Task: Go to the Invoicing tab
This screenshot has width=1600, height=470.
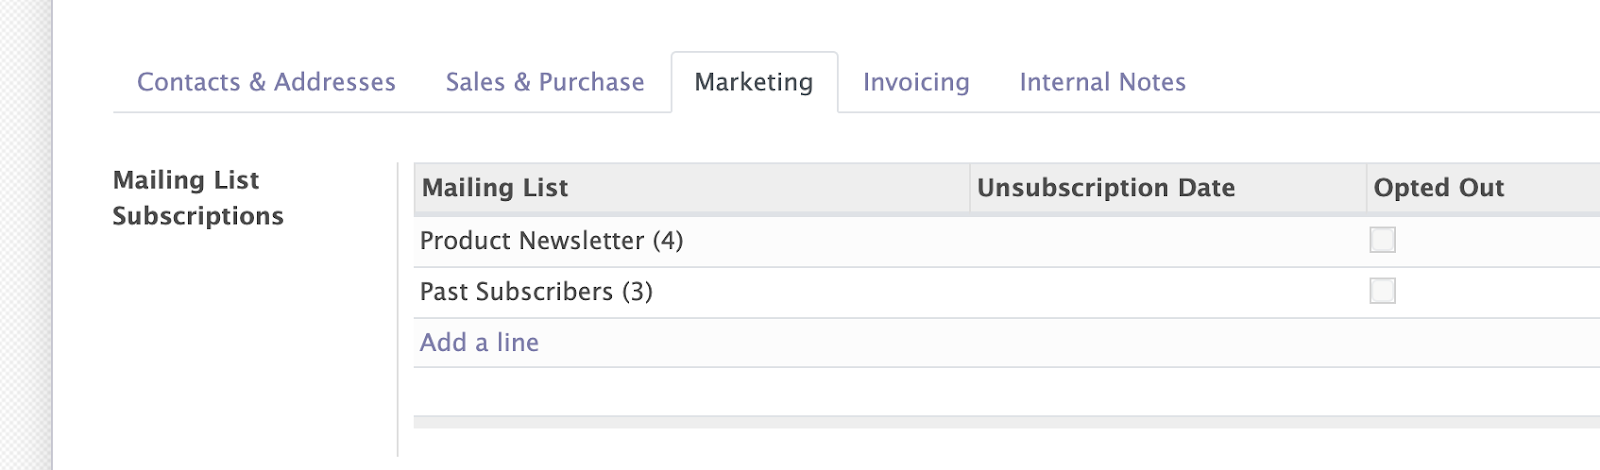Action: pos(916,82)
